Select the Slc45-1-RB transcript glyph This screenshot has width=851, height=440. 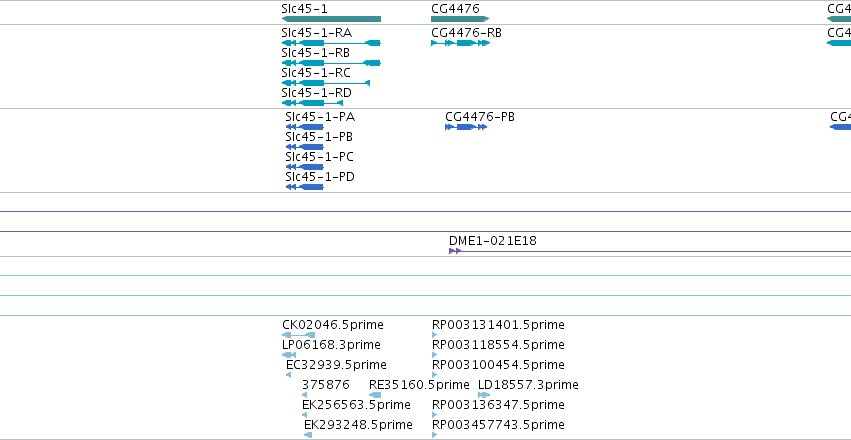pyautogui.click(x=331, y=63)
